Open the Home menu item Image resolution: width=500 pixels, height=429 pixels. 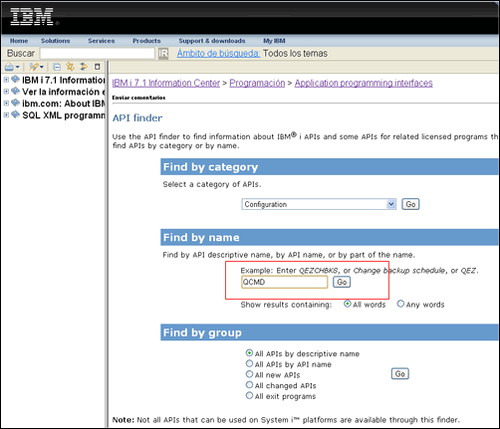(x=19, y=41)
